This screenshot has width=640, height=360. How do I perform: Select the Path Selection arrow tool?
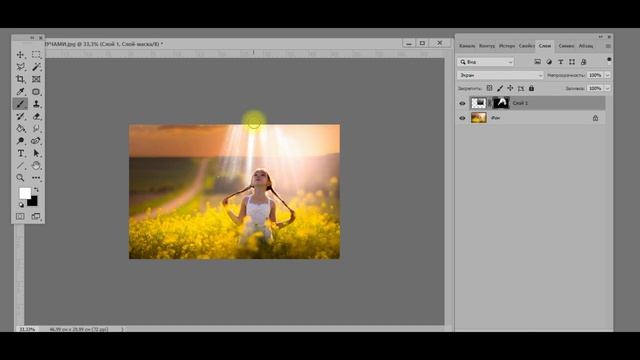tap(36, 153)
